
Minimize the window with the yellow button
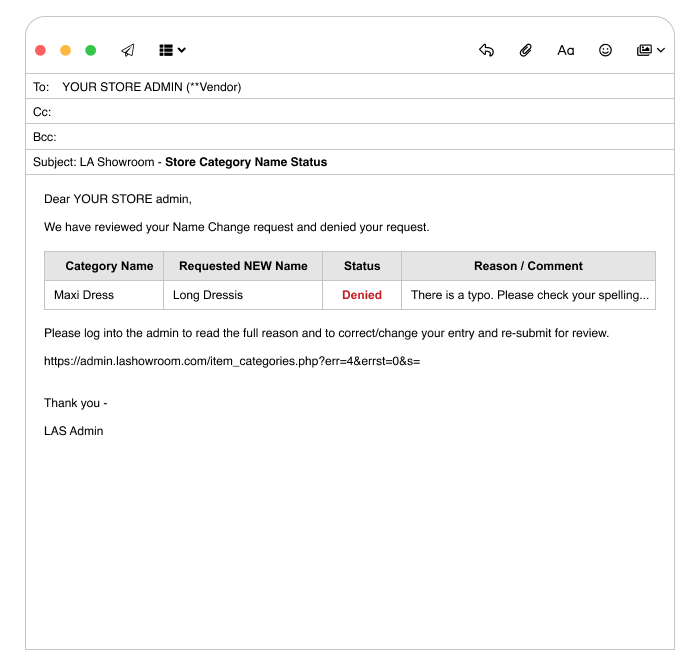(x=65, y=50)
